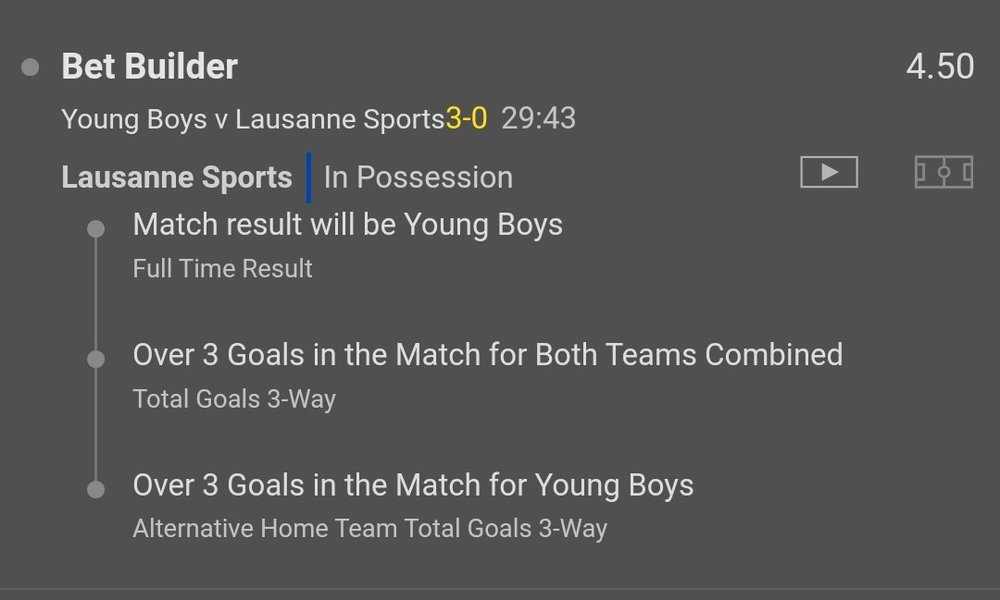Open the live stream video icon
This screenshot has height=600, width=1000.
[829, 173]
